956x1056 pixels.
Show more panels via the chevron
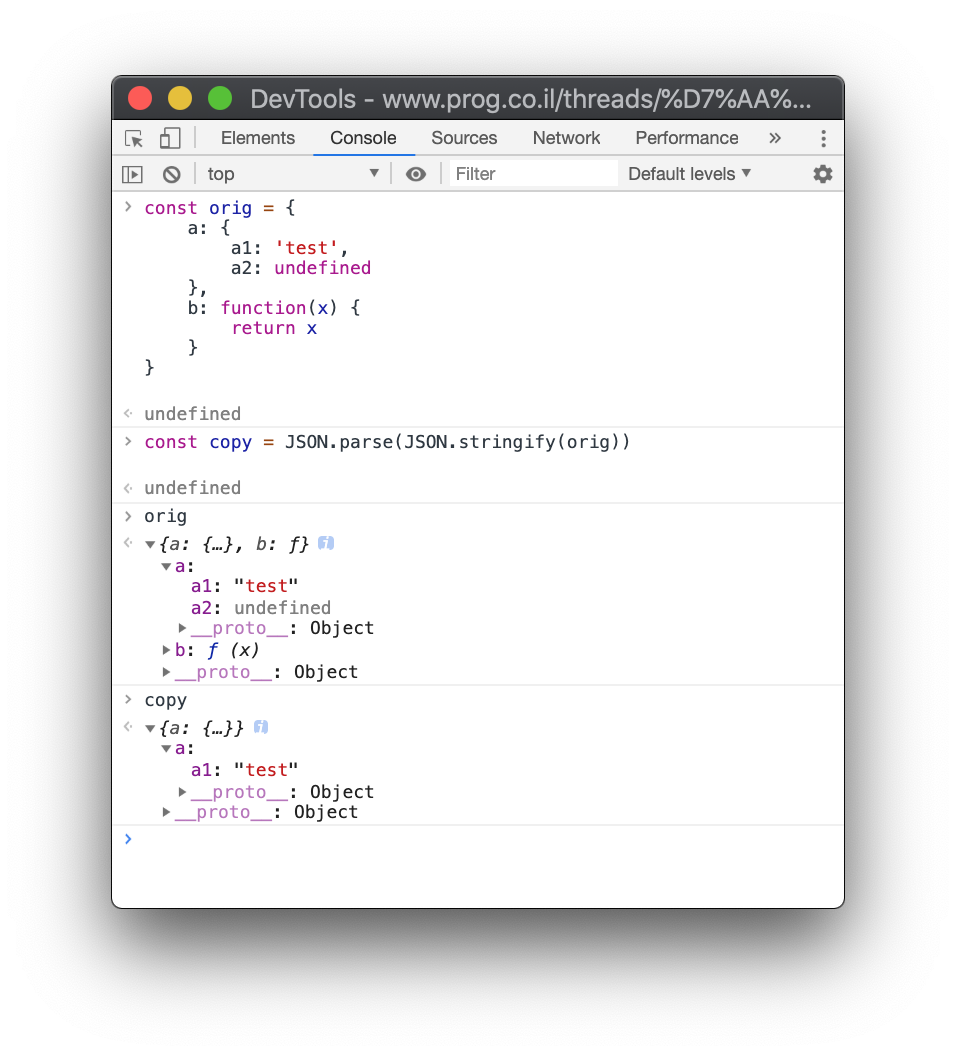click(x=775, y=138)
